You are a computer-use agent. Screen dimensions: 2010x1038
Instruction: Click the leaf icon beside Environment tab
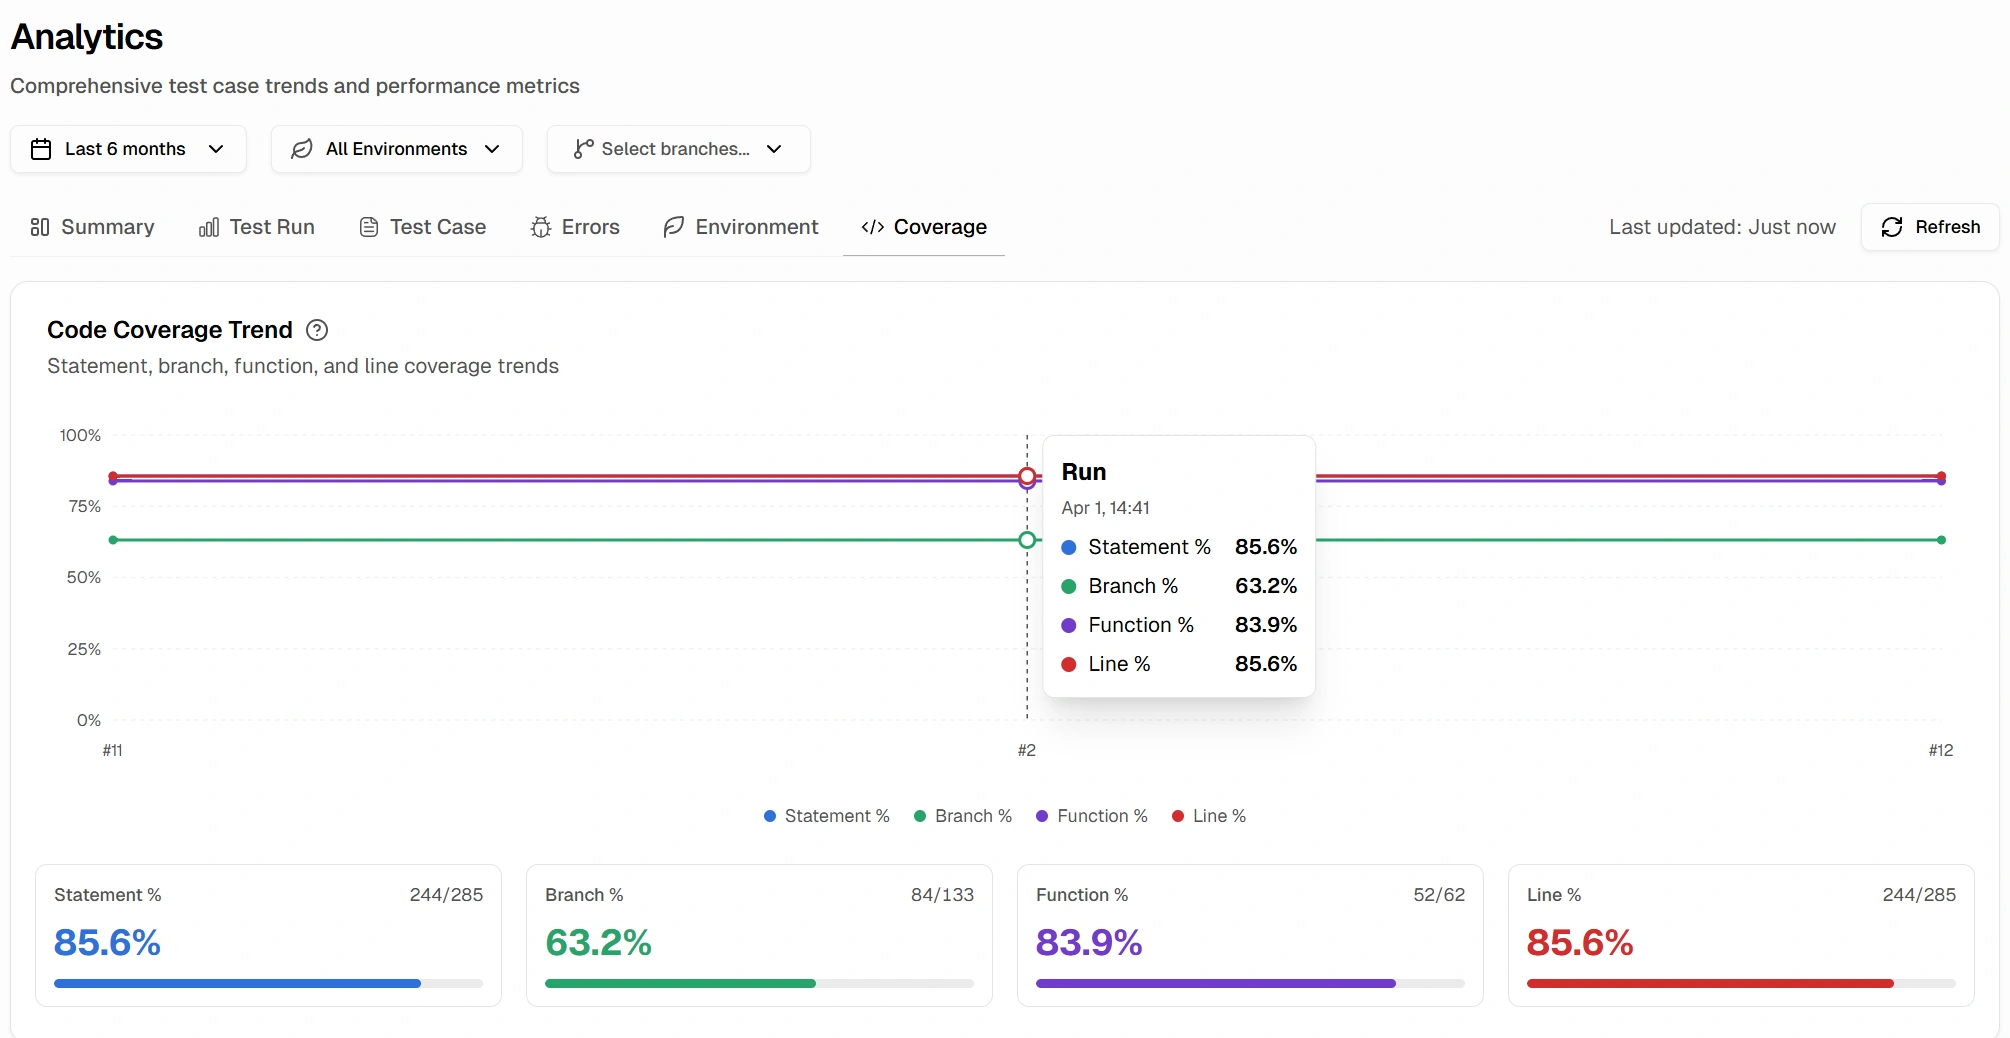coord(674,227)
